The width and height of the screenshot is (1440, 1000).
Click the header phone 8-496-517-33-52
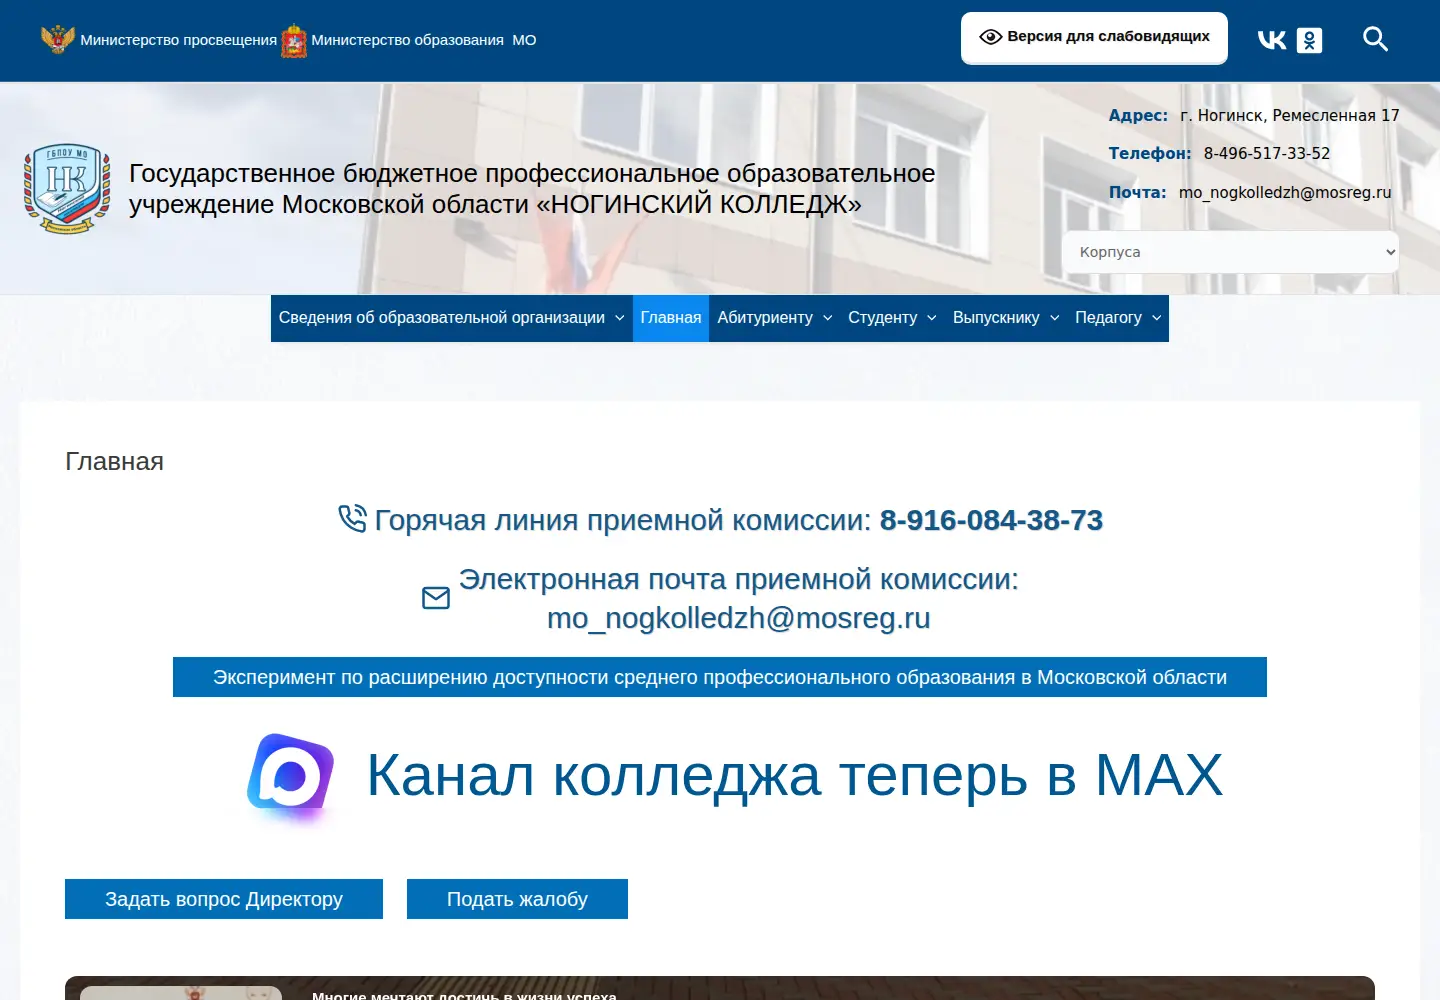pyautogui.click(x=1267, y=153)
